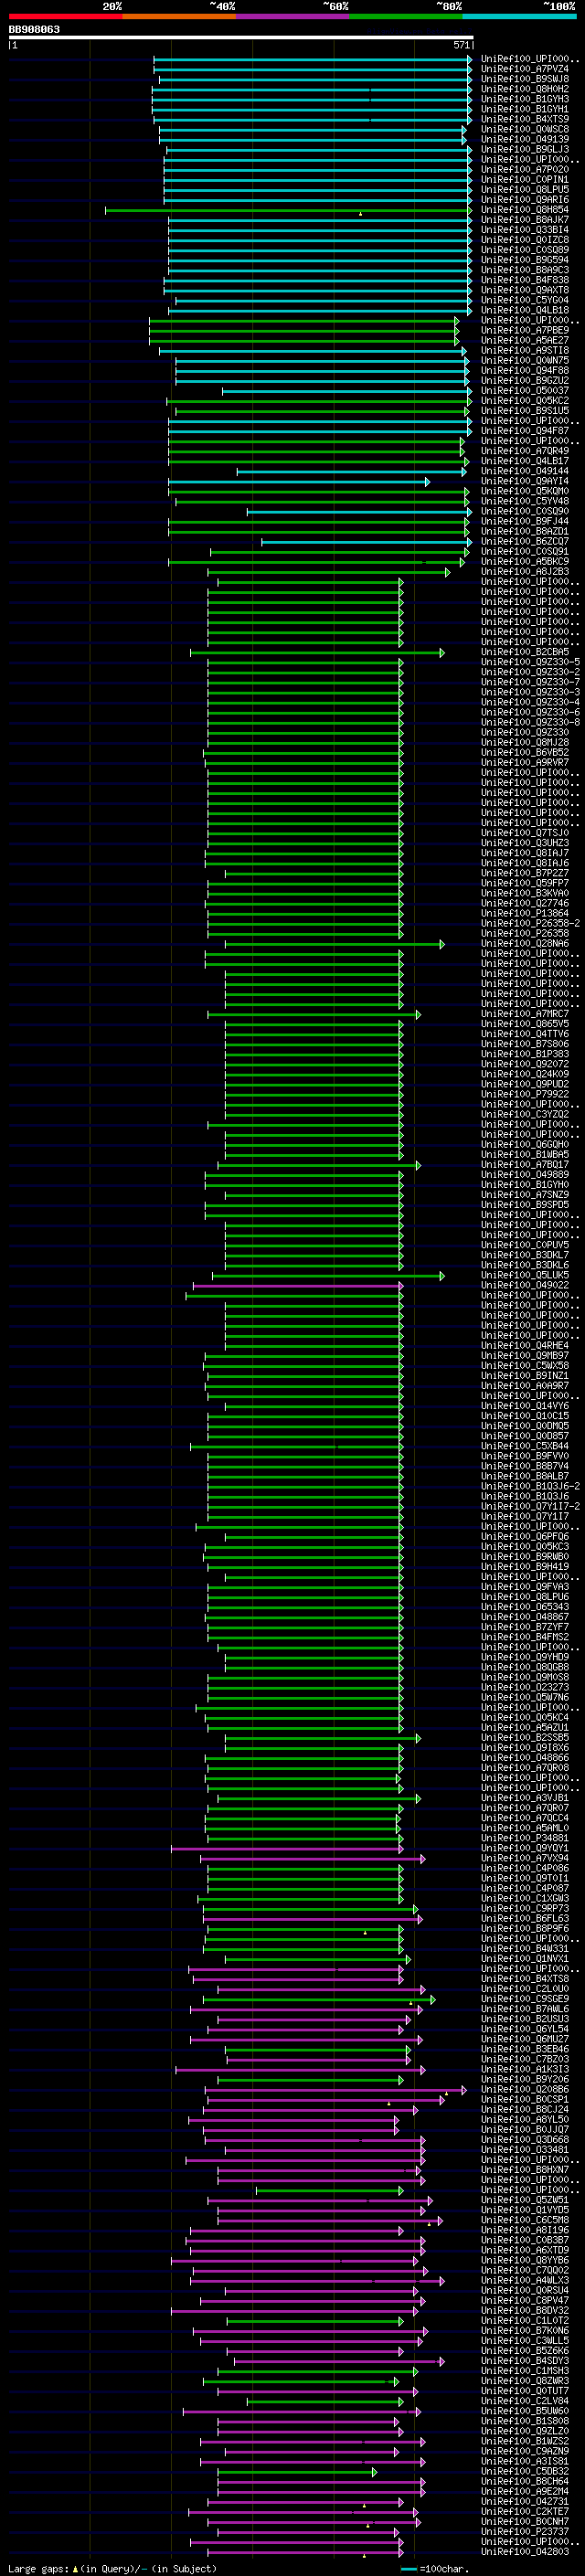Open hit UniRef100_B4XTS9

click(x=525, y=119)
